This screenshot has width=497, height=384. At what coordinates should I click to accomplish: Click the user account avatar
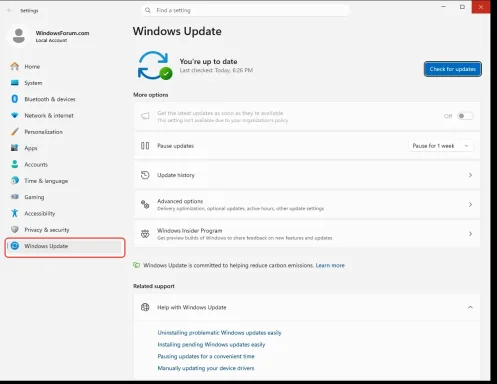click(19, 36)
